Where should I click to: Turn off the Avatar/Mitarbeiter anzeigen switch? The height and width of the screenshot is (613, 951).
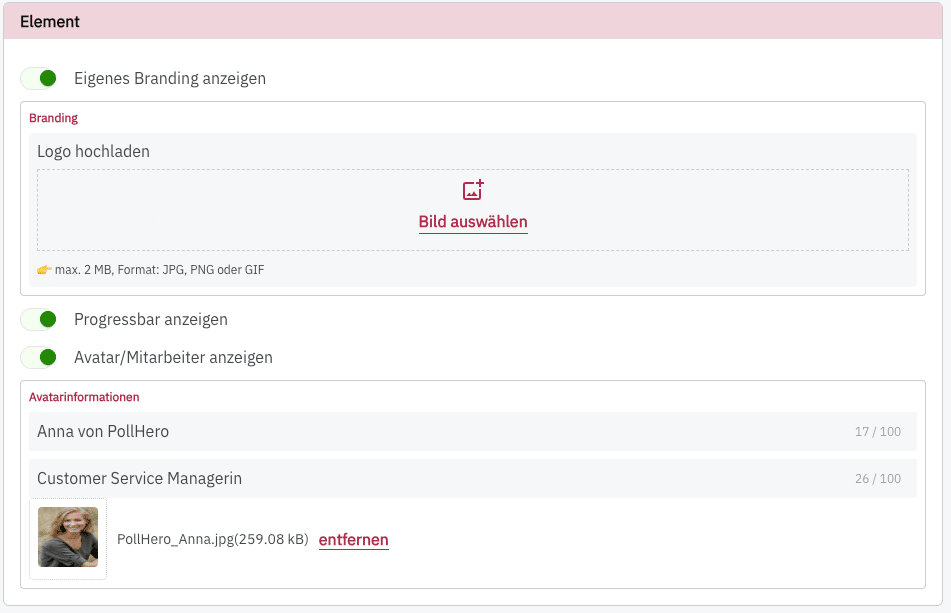pyautogui.click(x=40, y=357)
